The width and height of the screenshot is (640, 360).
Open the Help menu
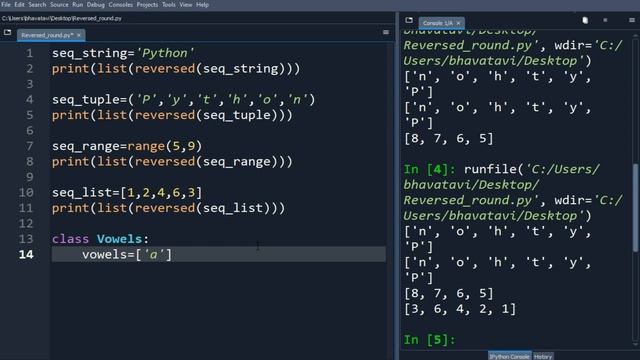[202, 5]
